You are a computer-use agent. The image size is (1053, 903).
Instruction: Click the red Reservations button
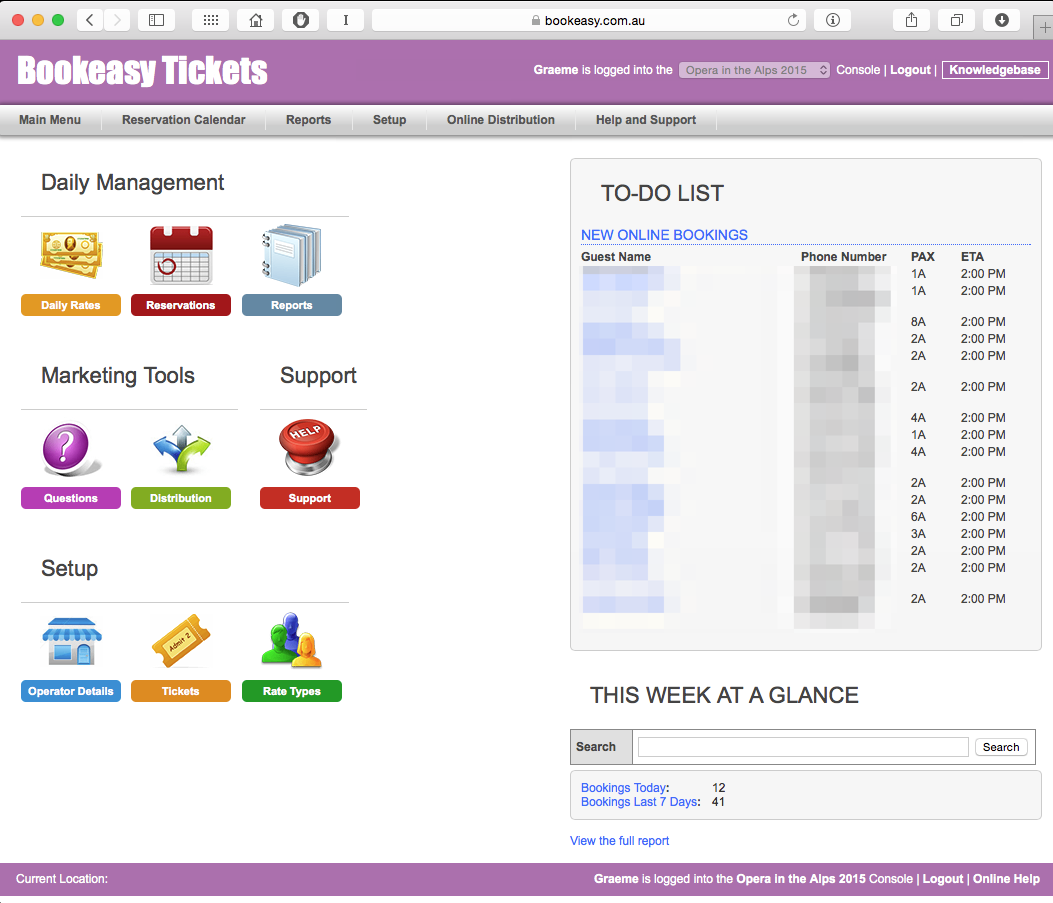pos(181,305)
